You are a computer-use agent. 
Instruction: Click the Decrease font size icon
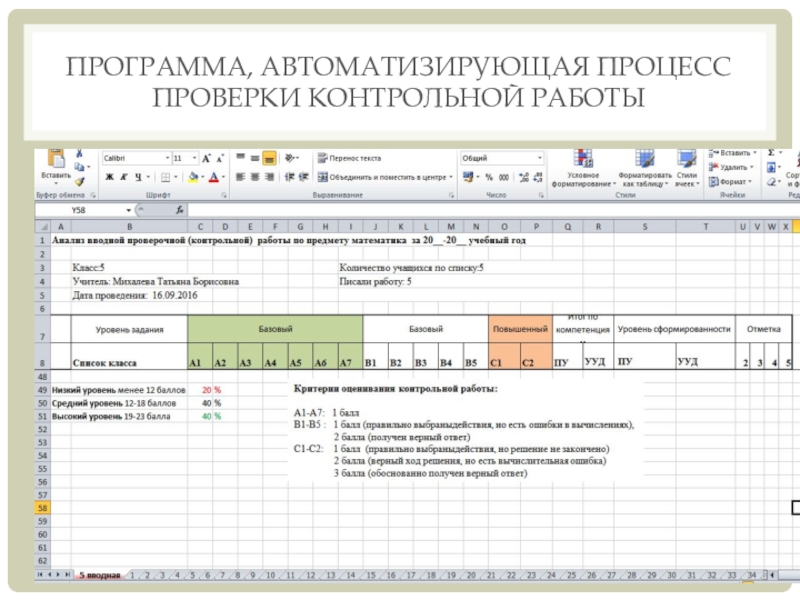point(220,159)
